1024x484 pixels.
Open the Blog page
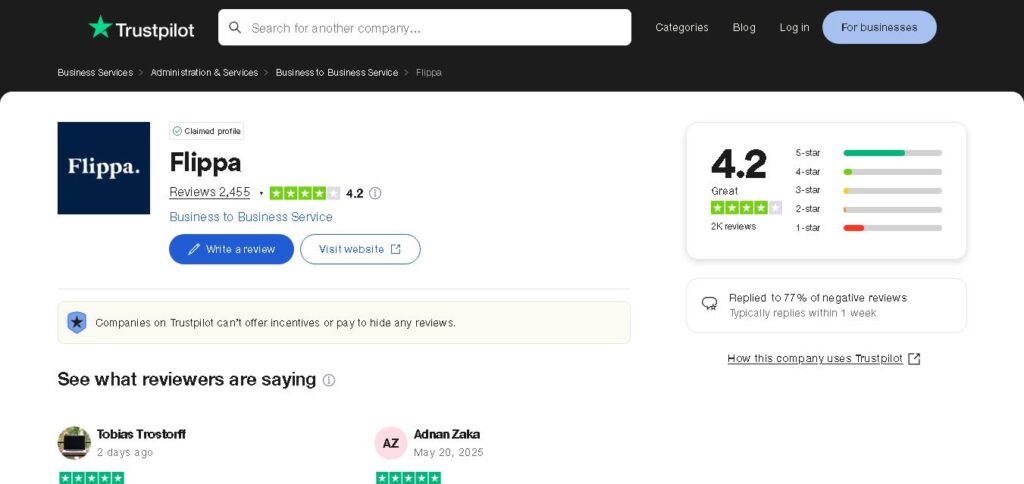[x=744, y=27]
